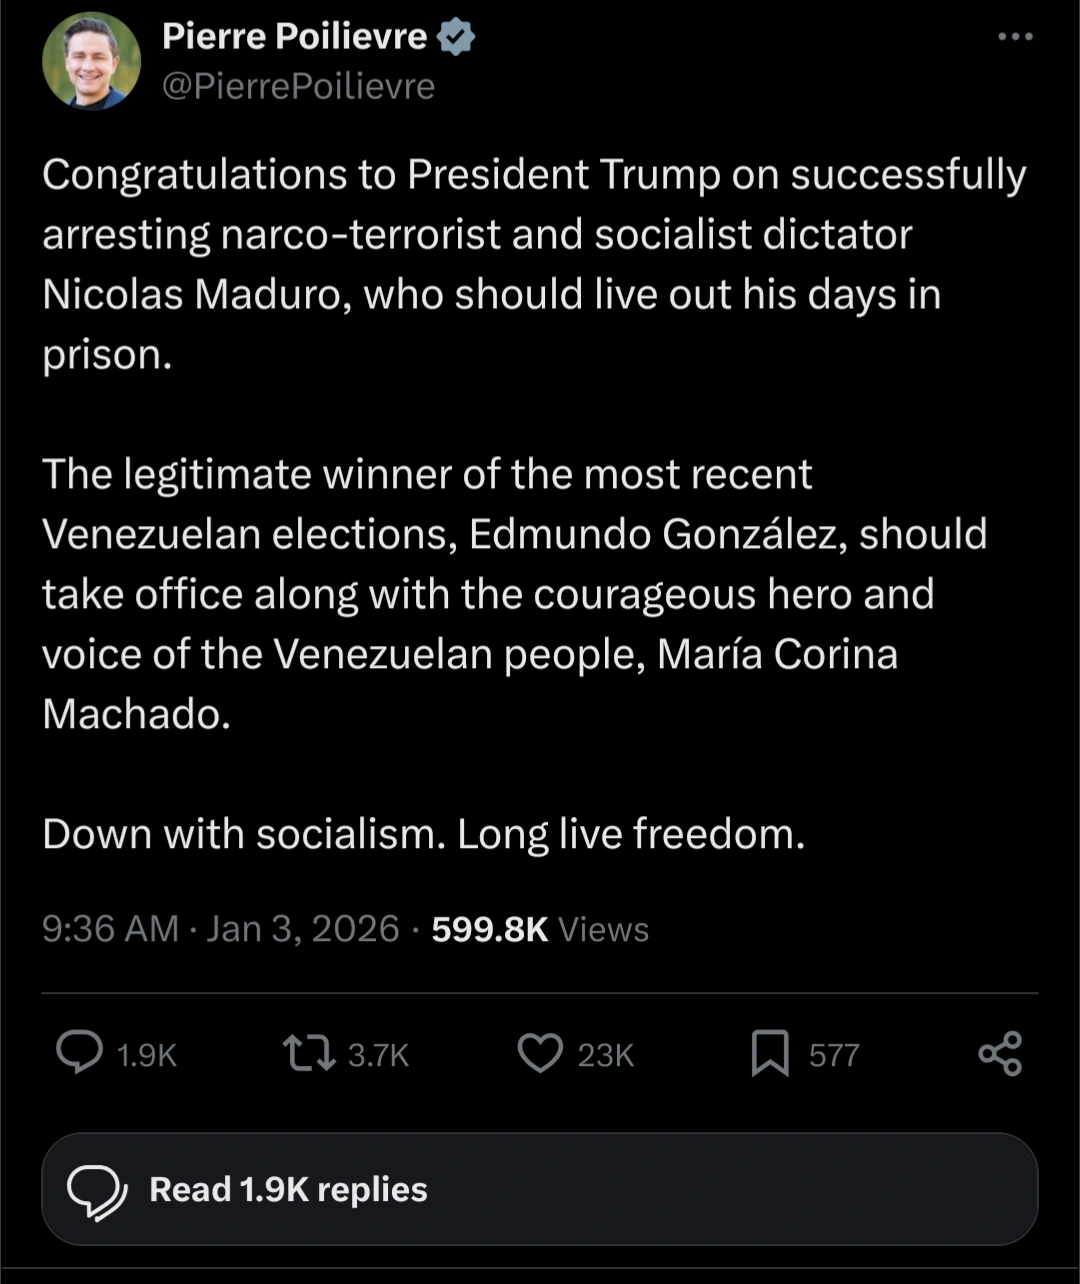Bookmark this tweet using the bookmark icon
This screenshot has width=1080, height=1284.
coord(770,1054)
